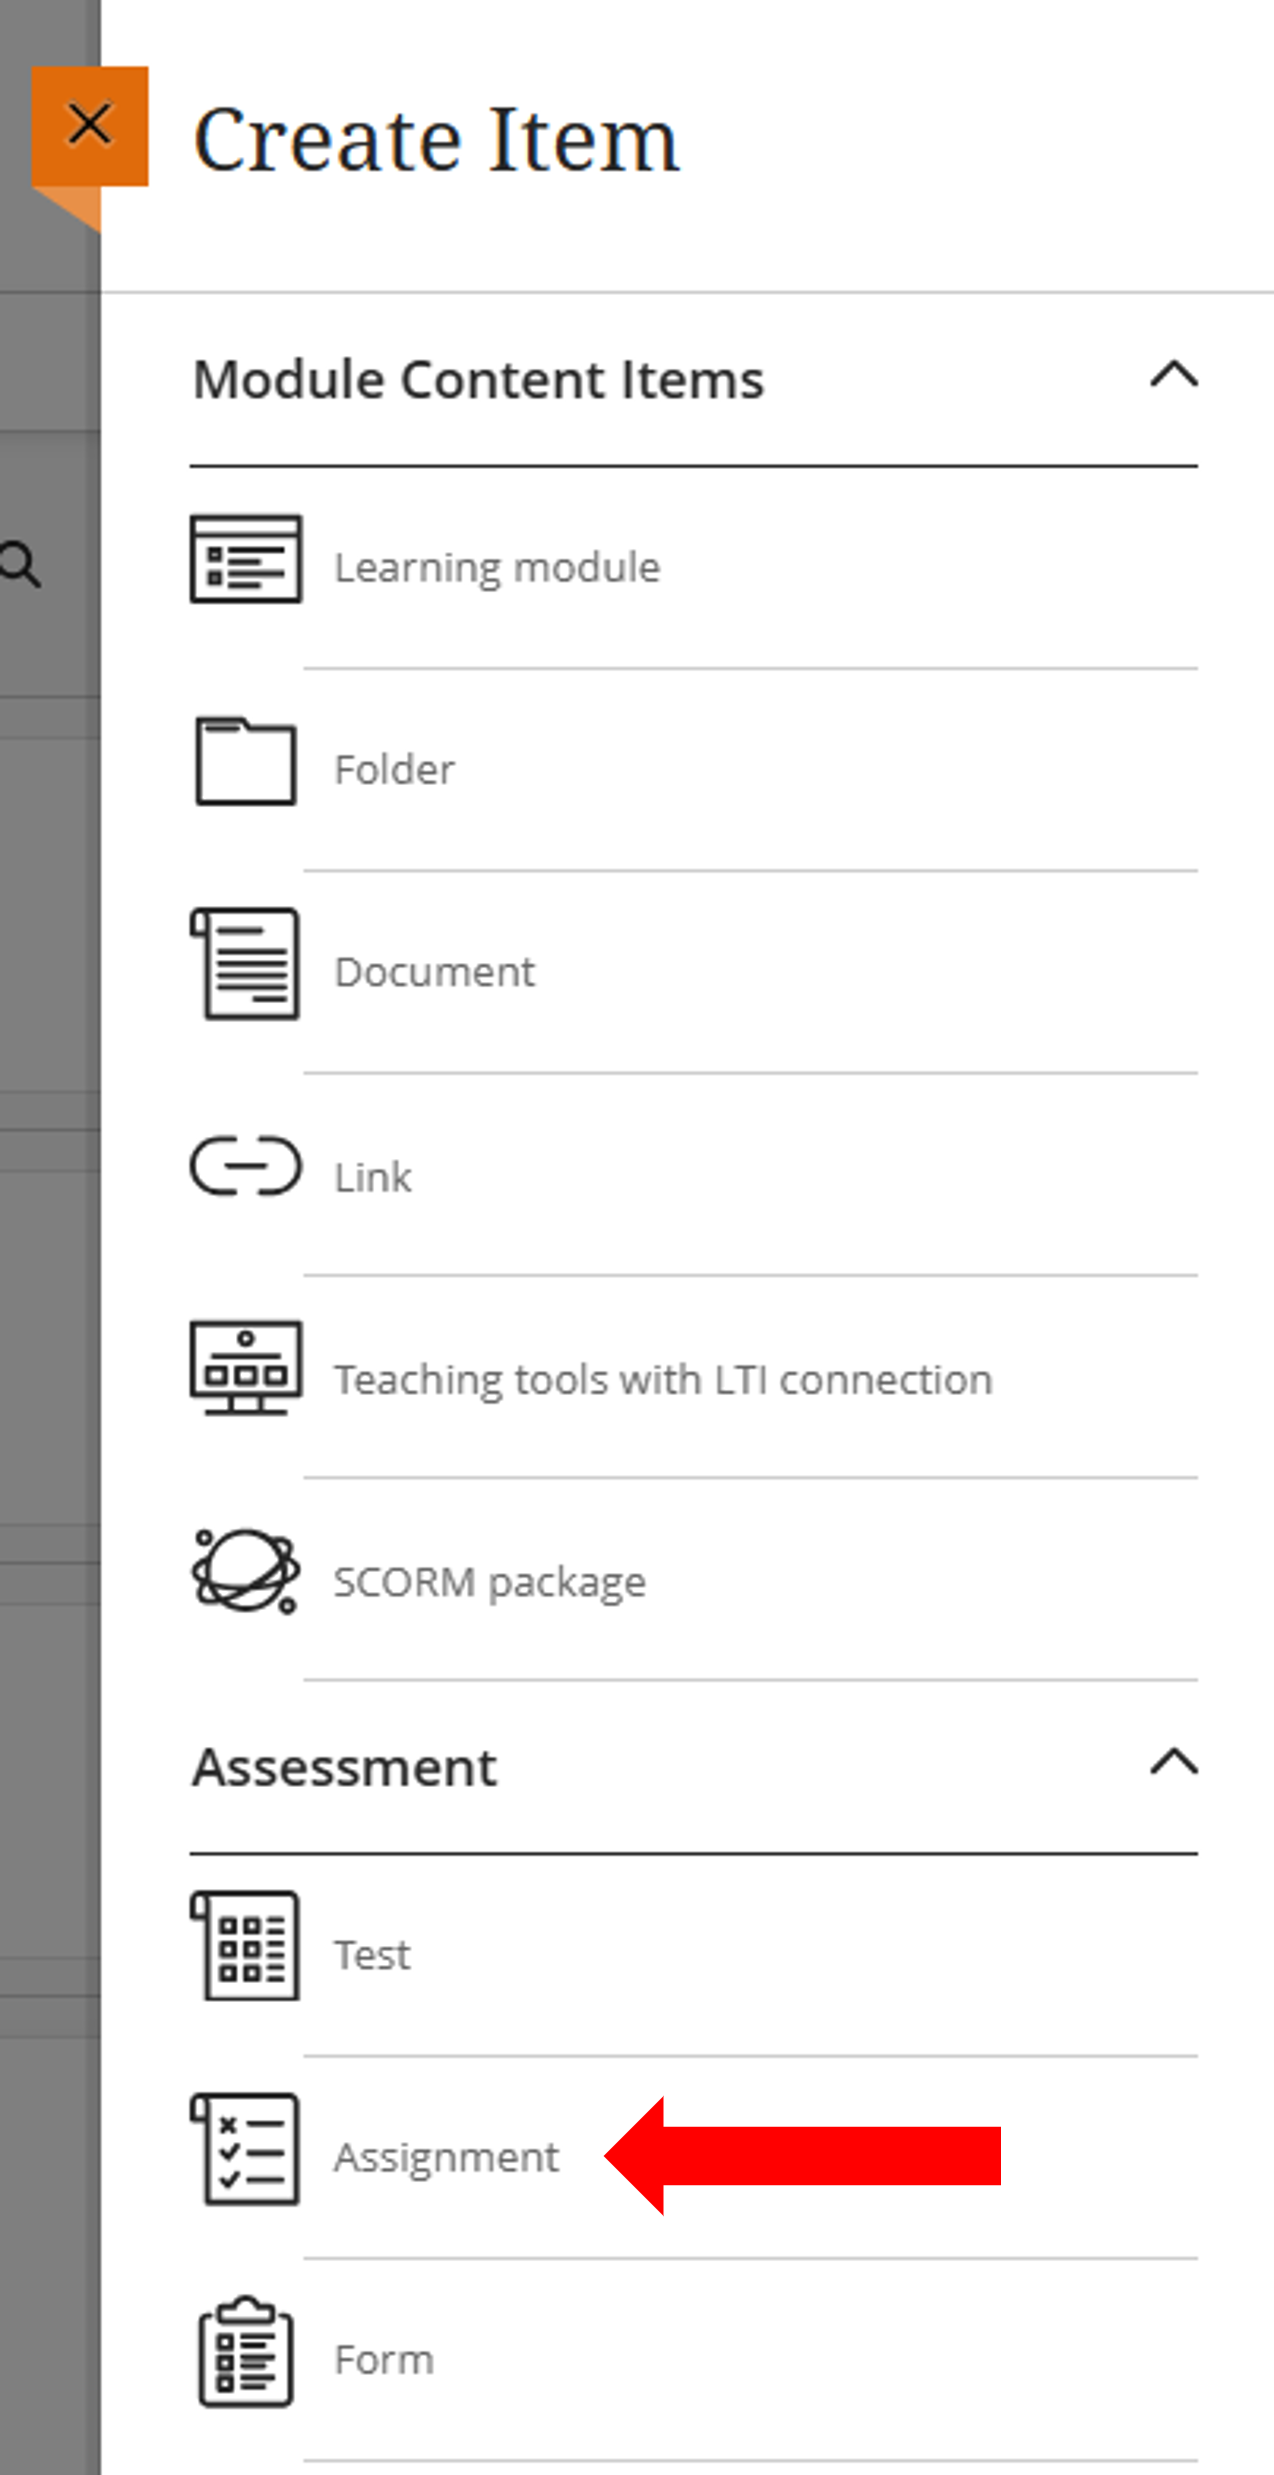Click the SCORM package planet icon
The image size is (1274, 2475).
(245, 1571)
